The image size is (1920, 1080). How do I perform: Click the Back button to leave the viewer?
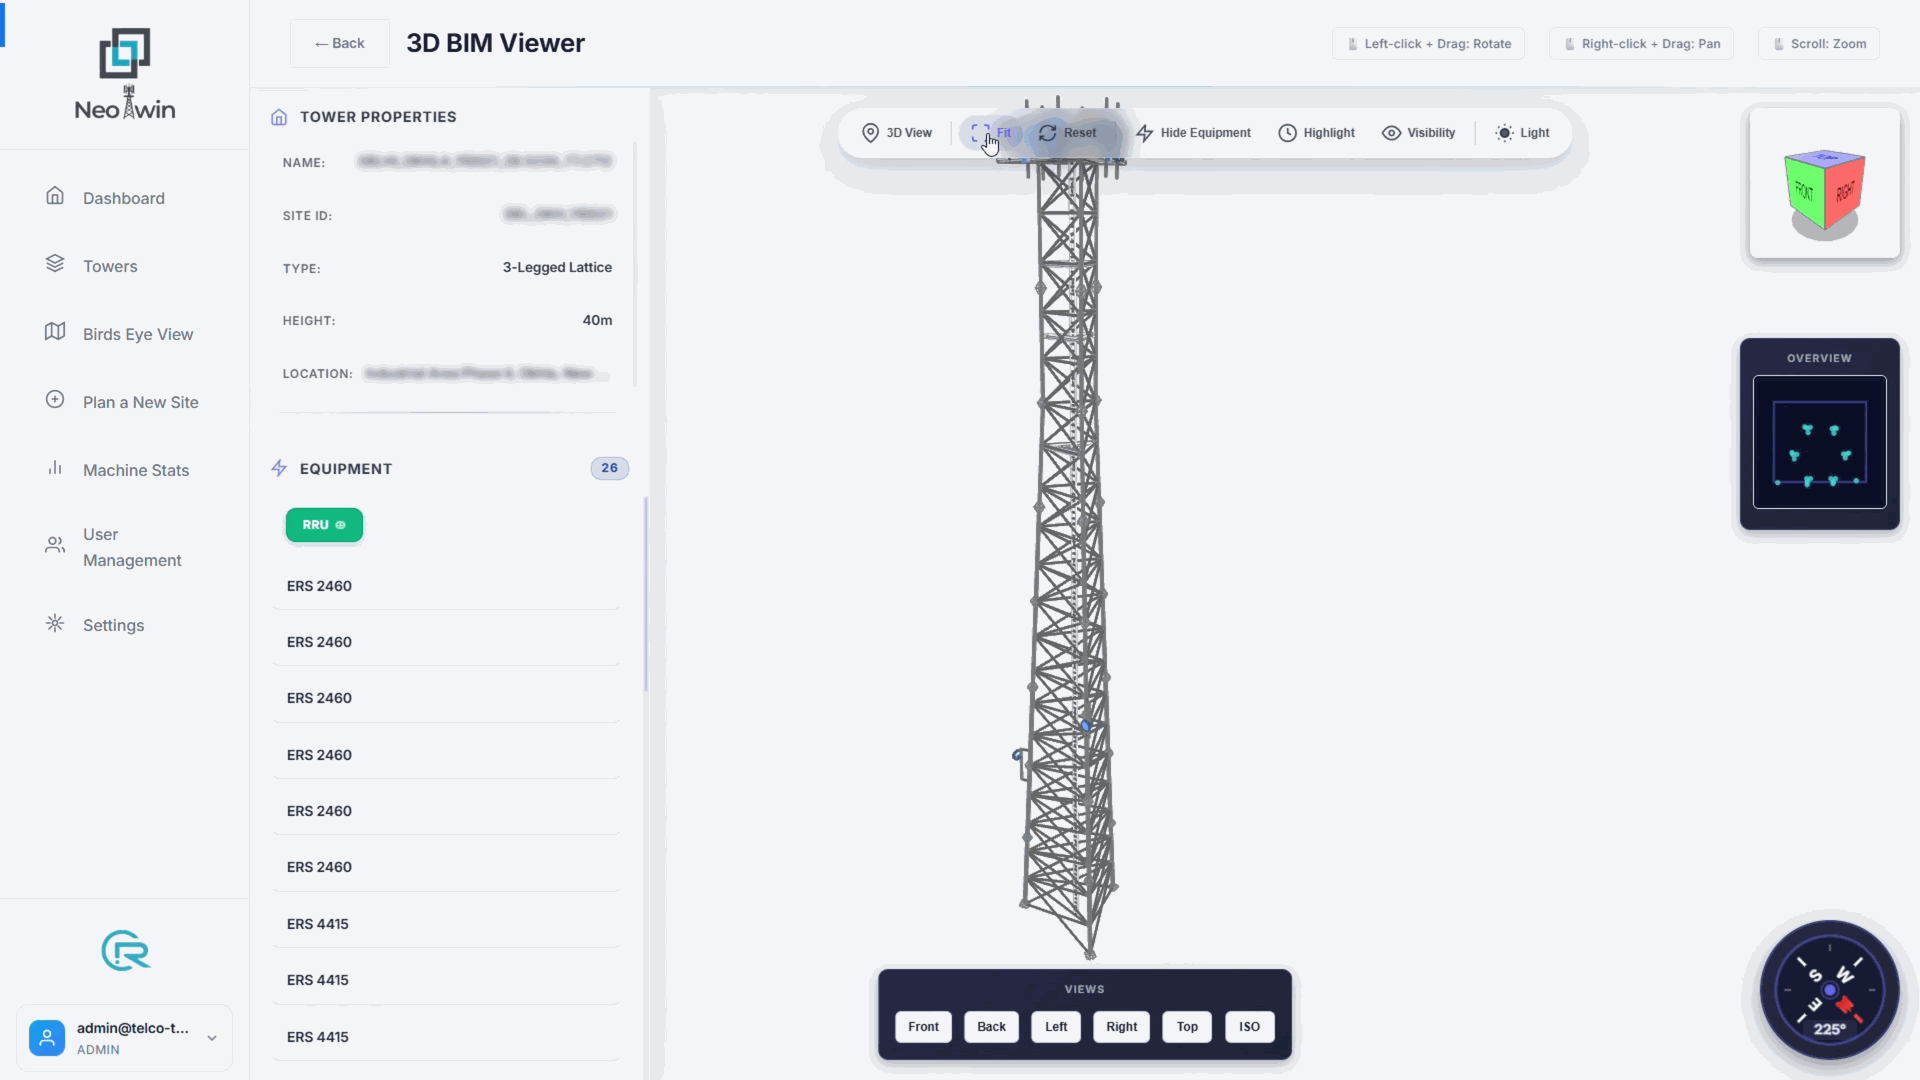tap(339, 43)
